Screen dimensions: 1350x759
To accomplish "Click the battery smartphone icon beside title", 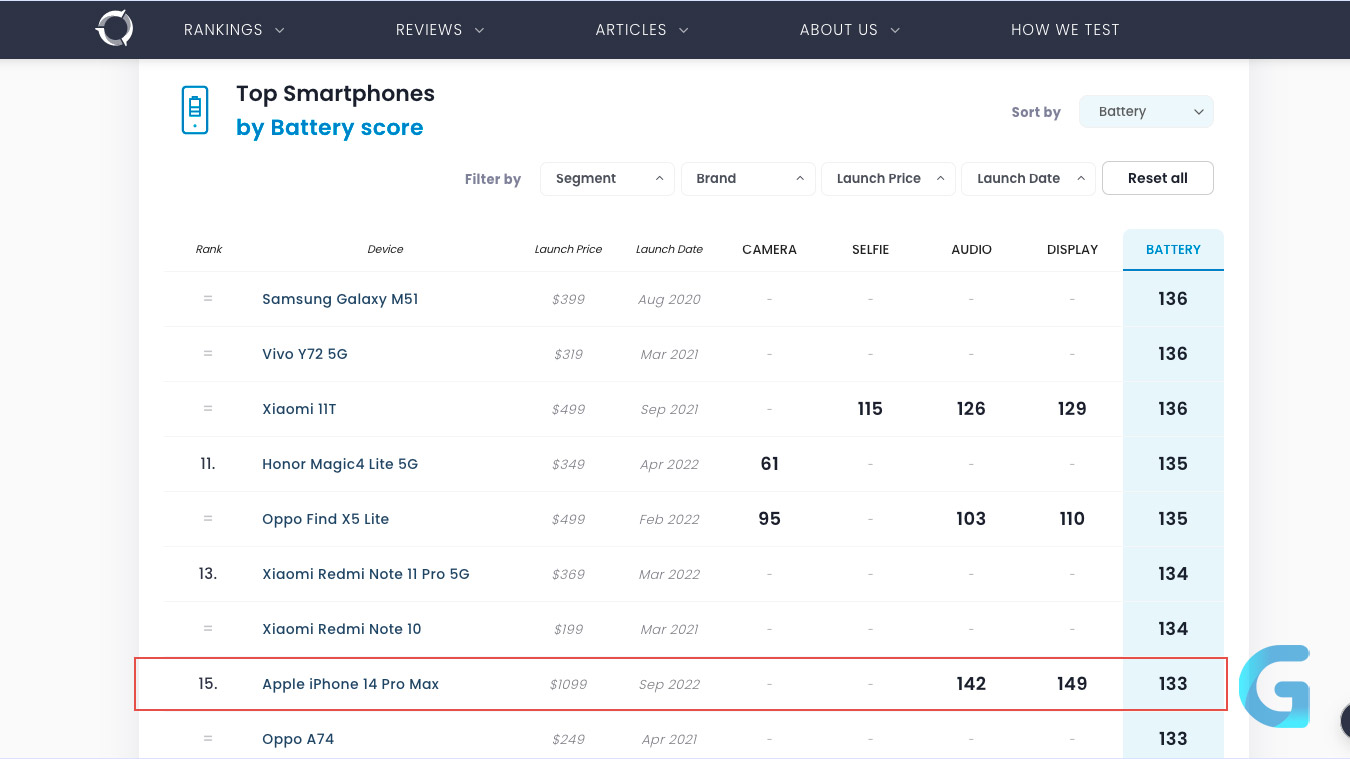I will click(195, 110).
